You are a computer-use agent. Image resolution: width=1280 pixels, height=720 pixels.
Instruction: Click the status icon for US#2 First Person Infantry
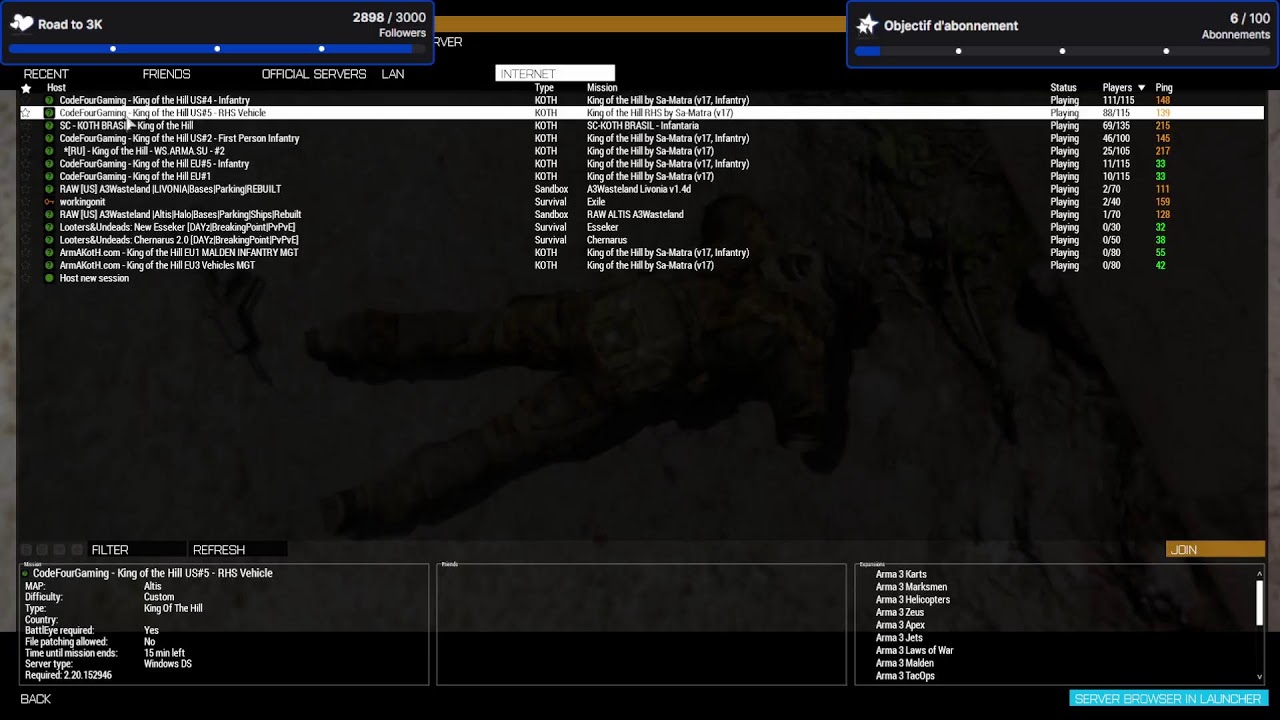point(49,139)
